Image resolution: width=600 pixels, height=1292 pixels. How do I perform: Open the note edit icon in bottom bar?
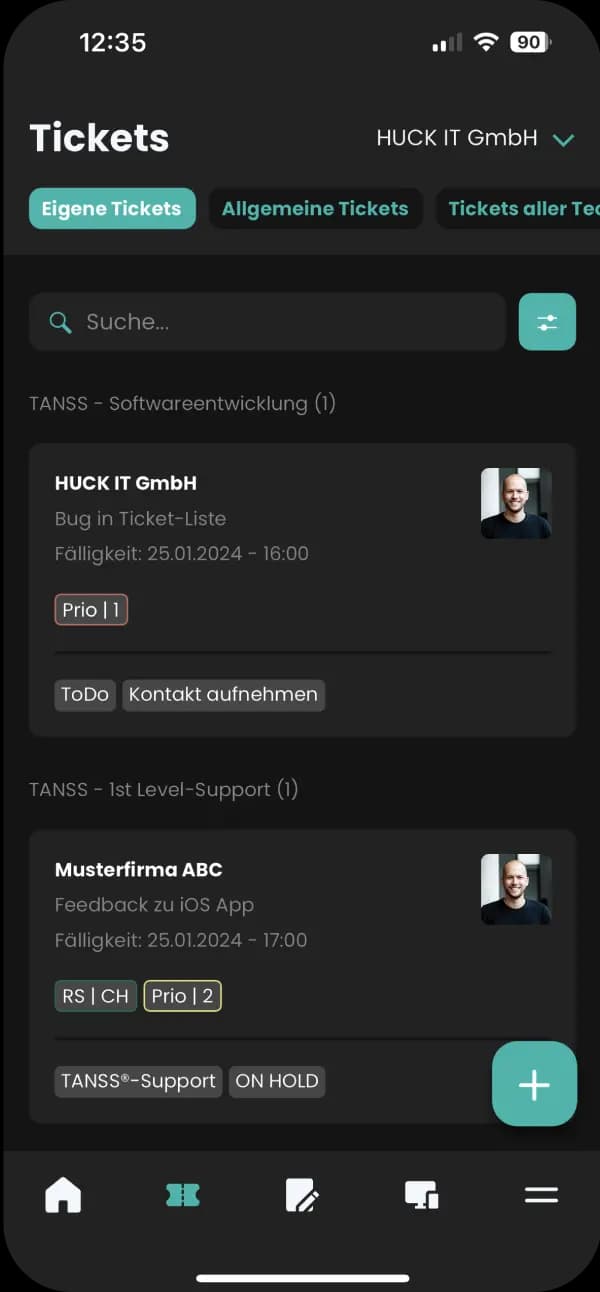[302, 1195]
